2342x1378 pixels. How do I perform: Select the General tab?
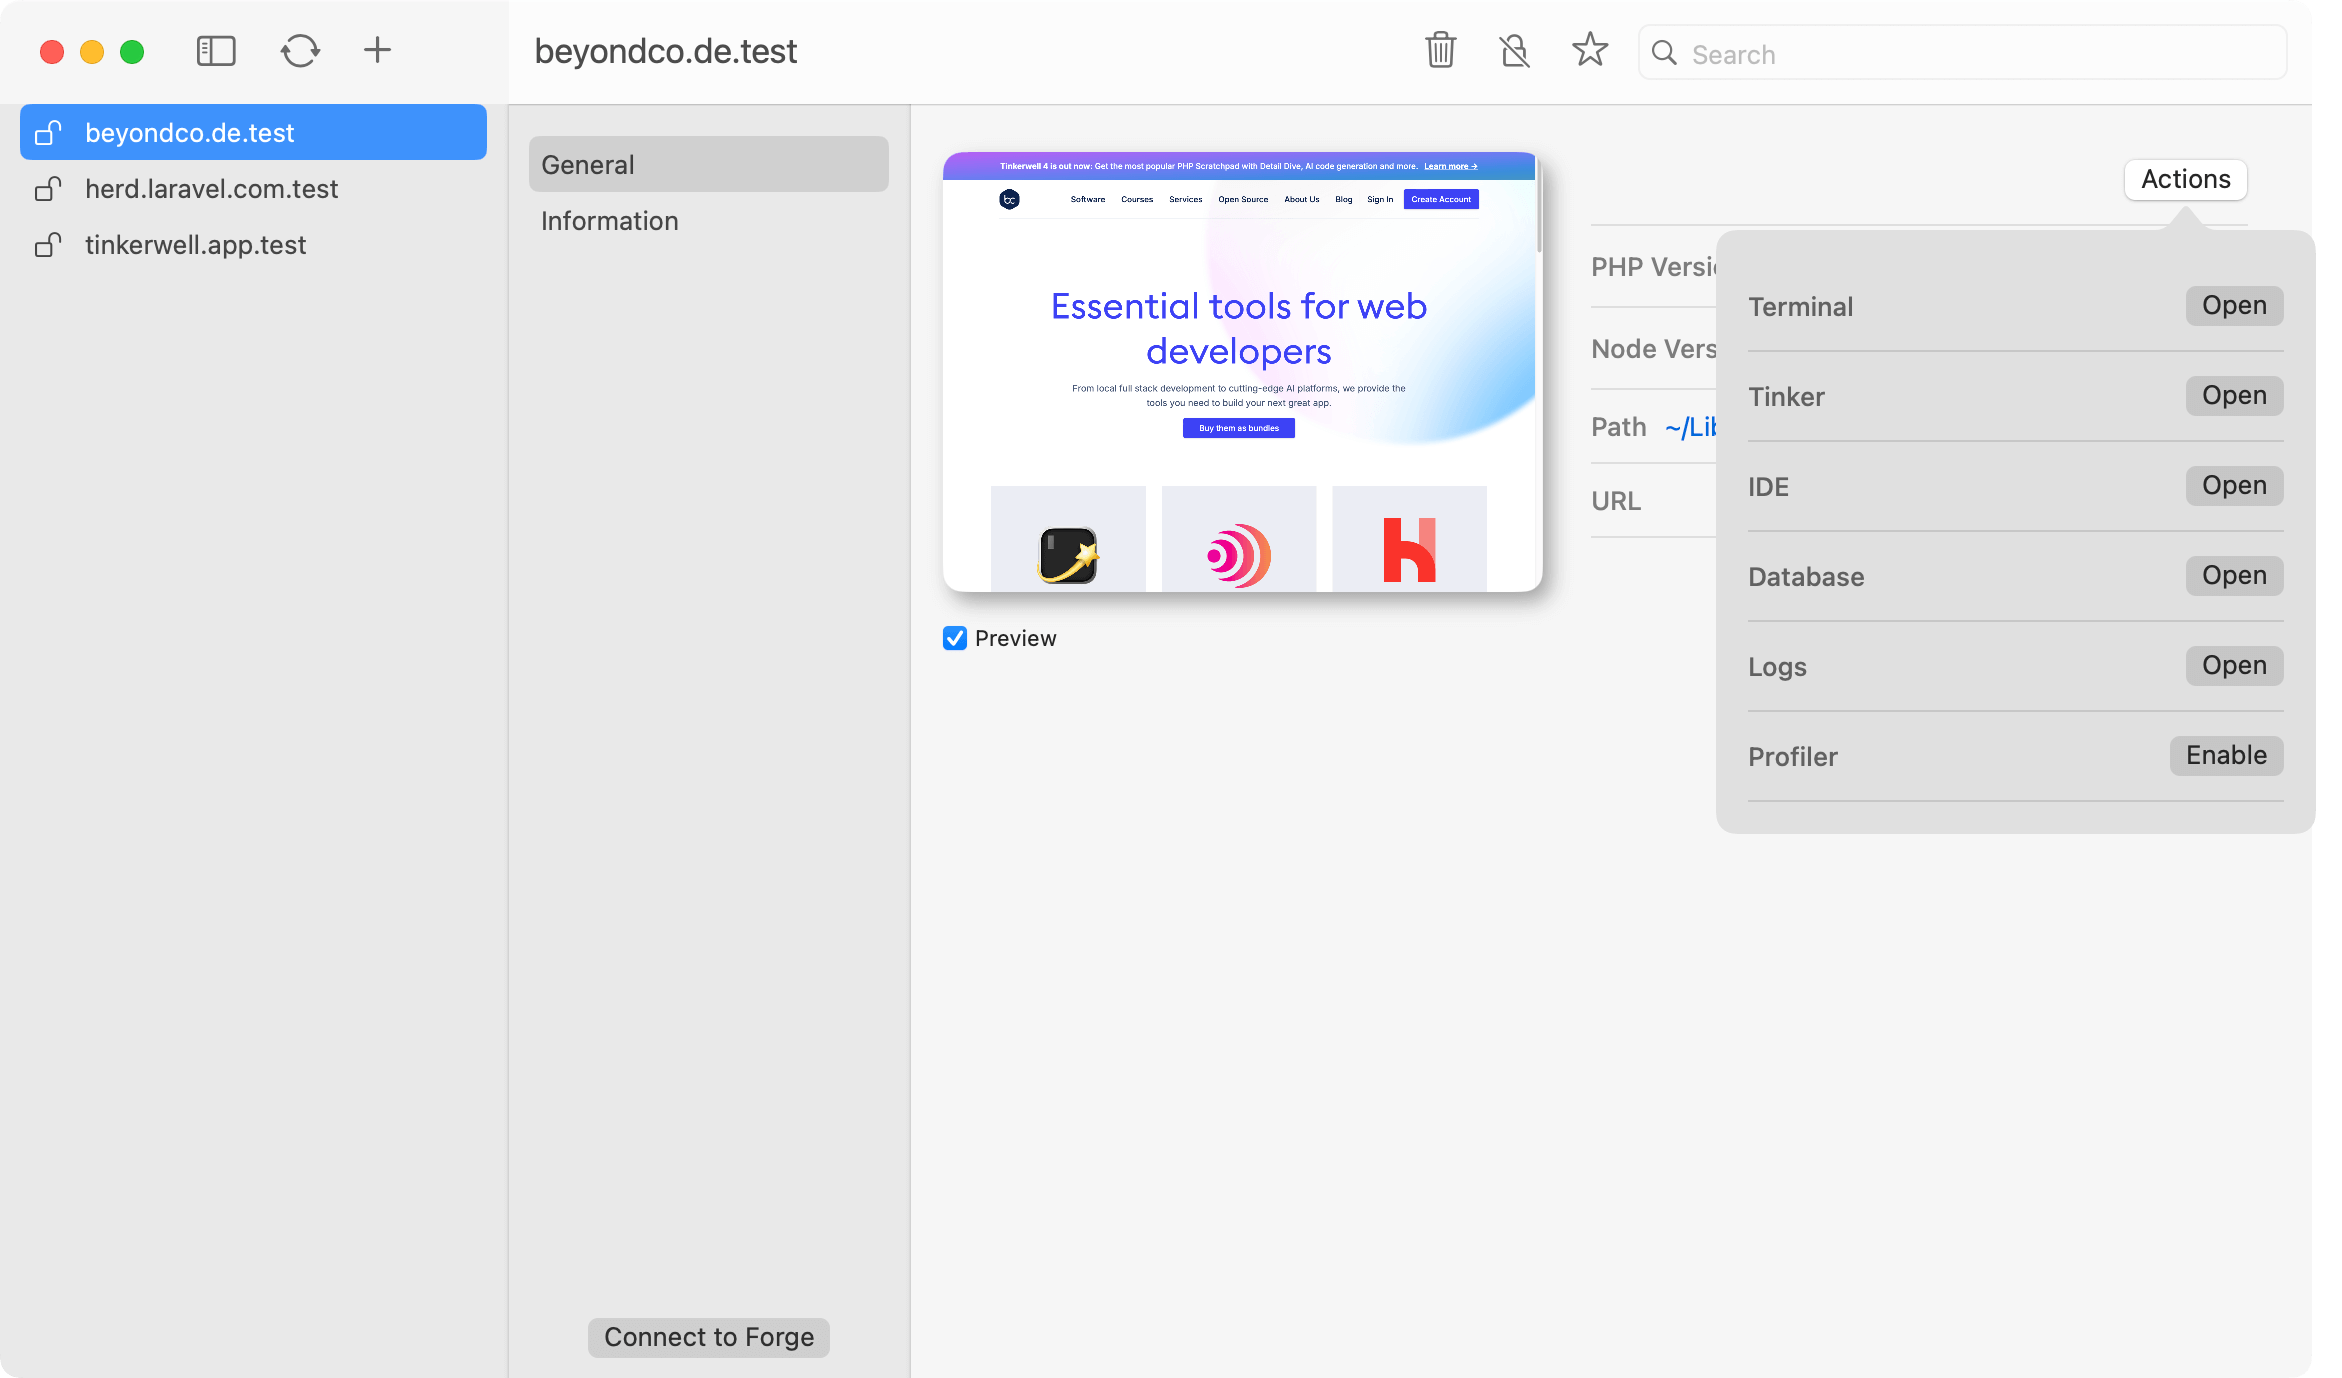[708, 165]
